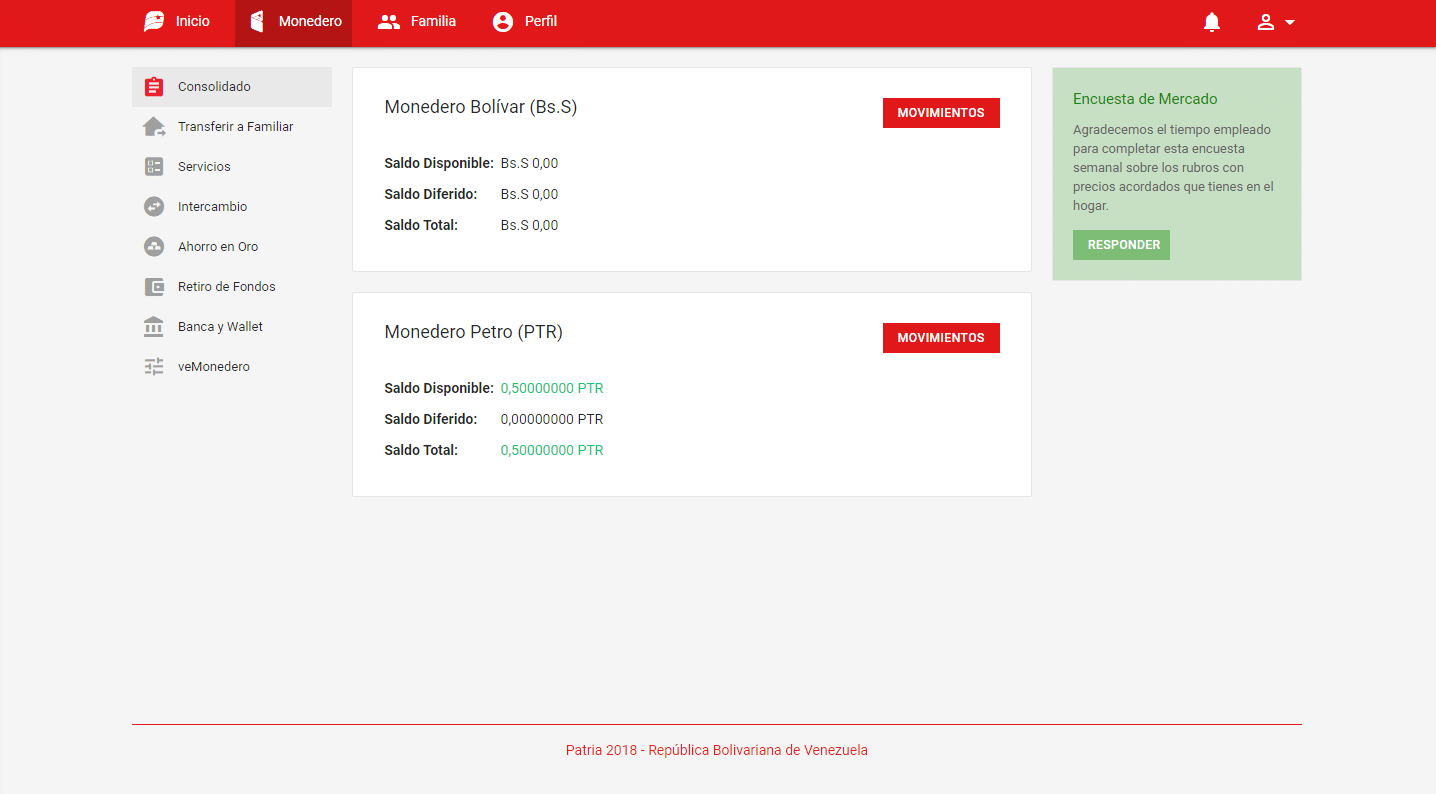
Task: Click the Monedero Bolívar (Bs.S) title
Action: pyautogui.click(x=481, y=107)
